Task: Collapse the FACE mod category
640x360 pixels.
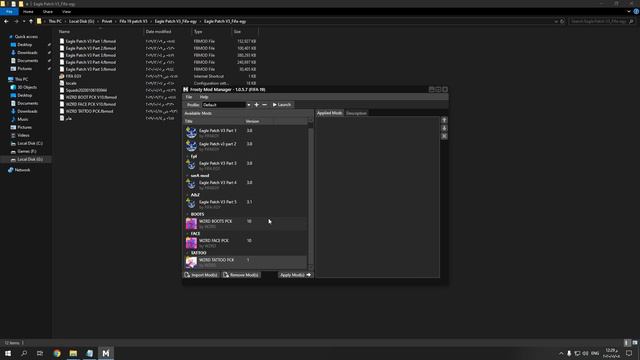Action: click(187, 234)
